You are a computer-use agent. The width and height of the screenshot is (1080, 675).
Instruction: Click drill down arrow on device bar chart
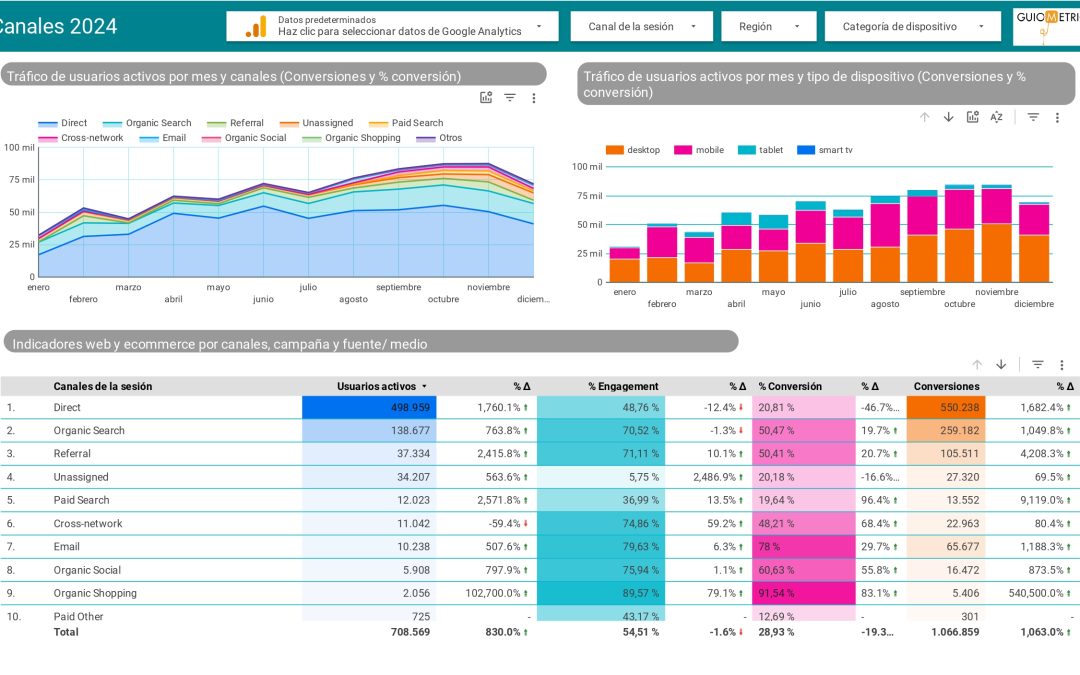(948, 117)
